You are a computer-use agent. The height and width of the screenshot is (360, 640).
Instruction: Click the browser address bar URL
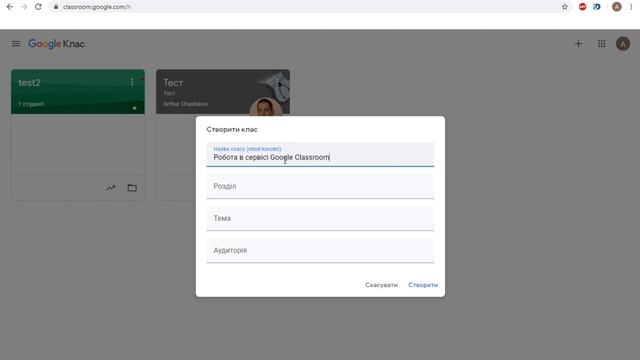pyautogui.click(x=97, y=7)
